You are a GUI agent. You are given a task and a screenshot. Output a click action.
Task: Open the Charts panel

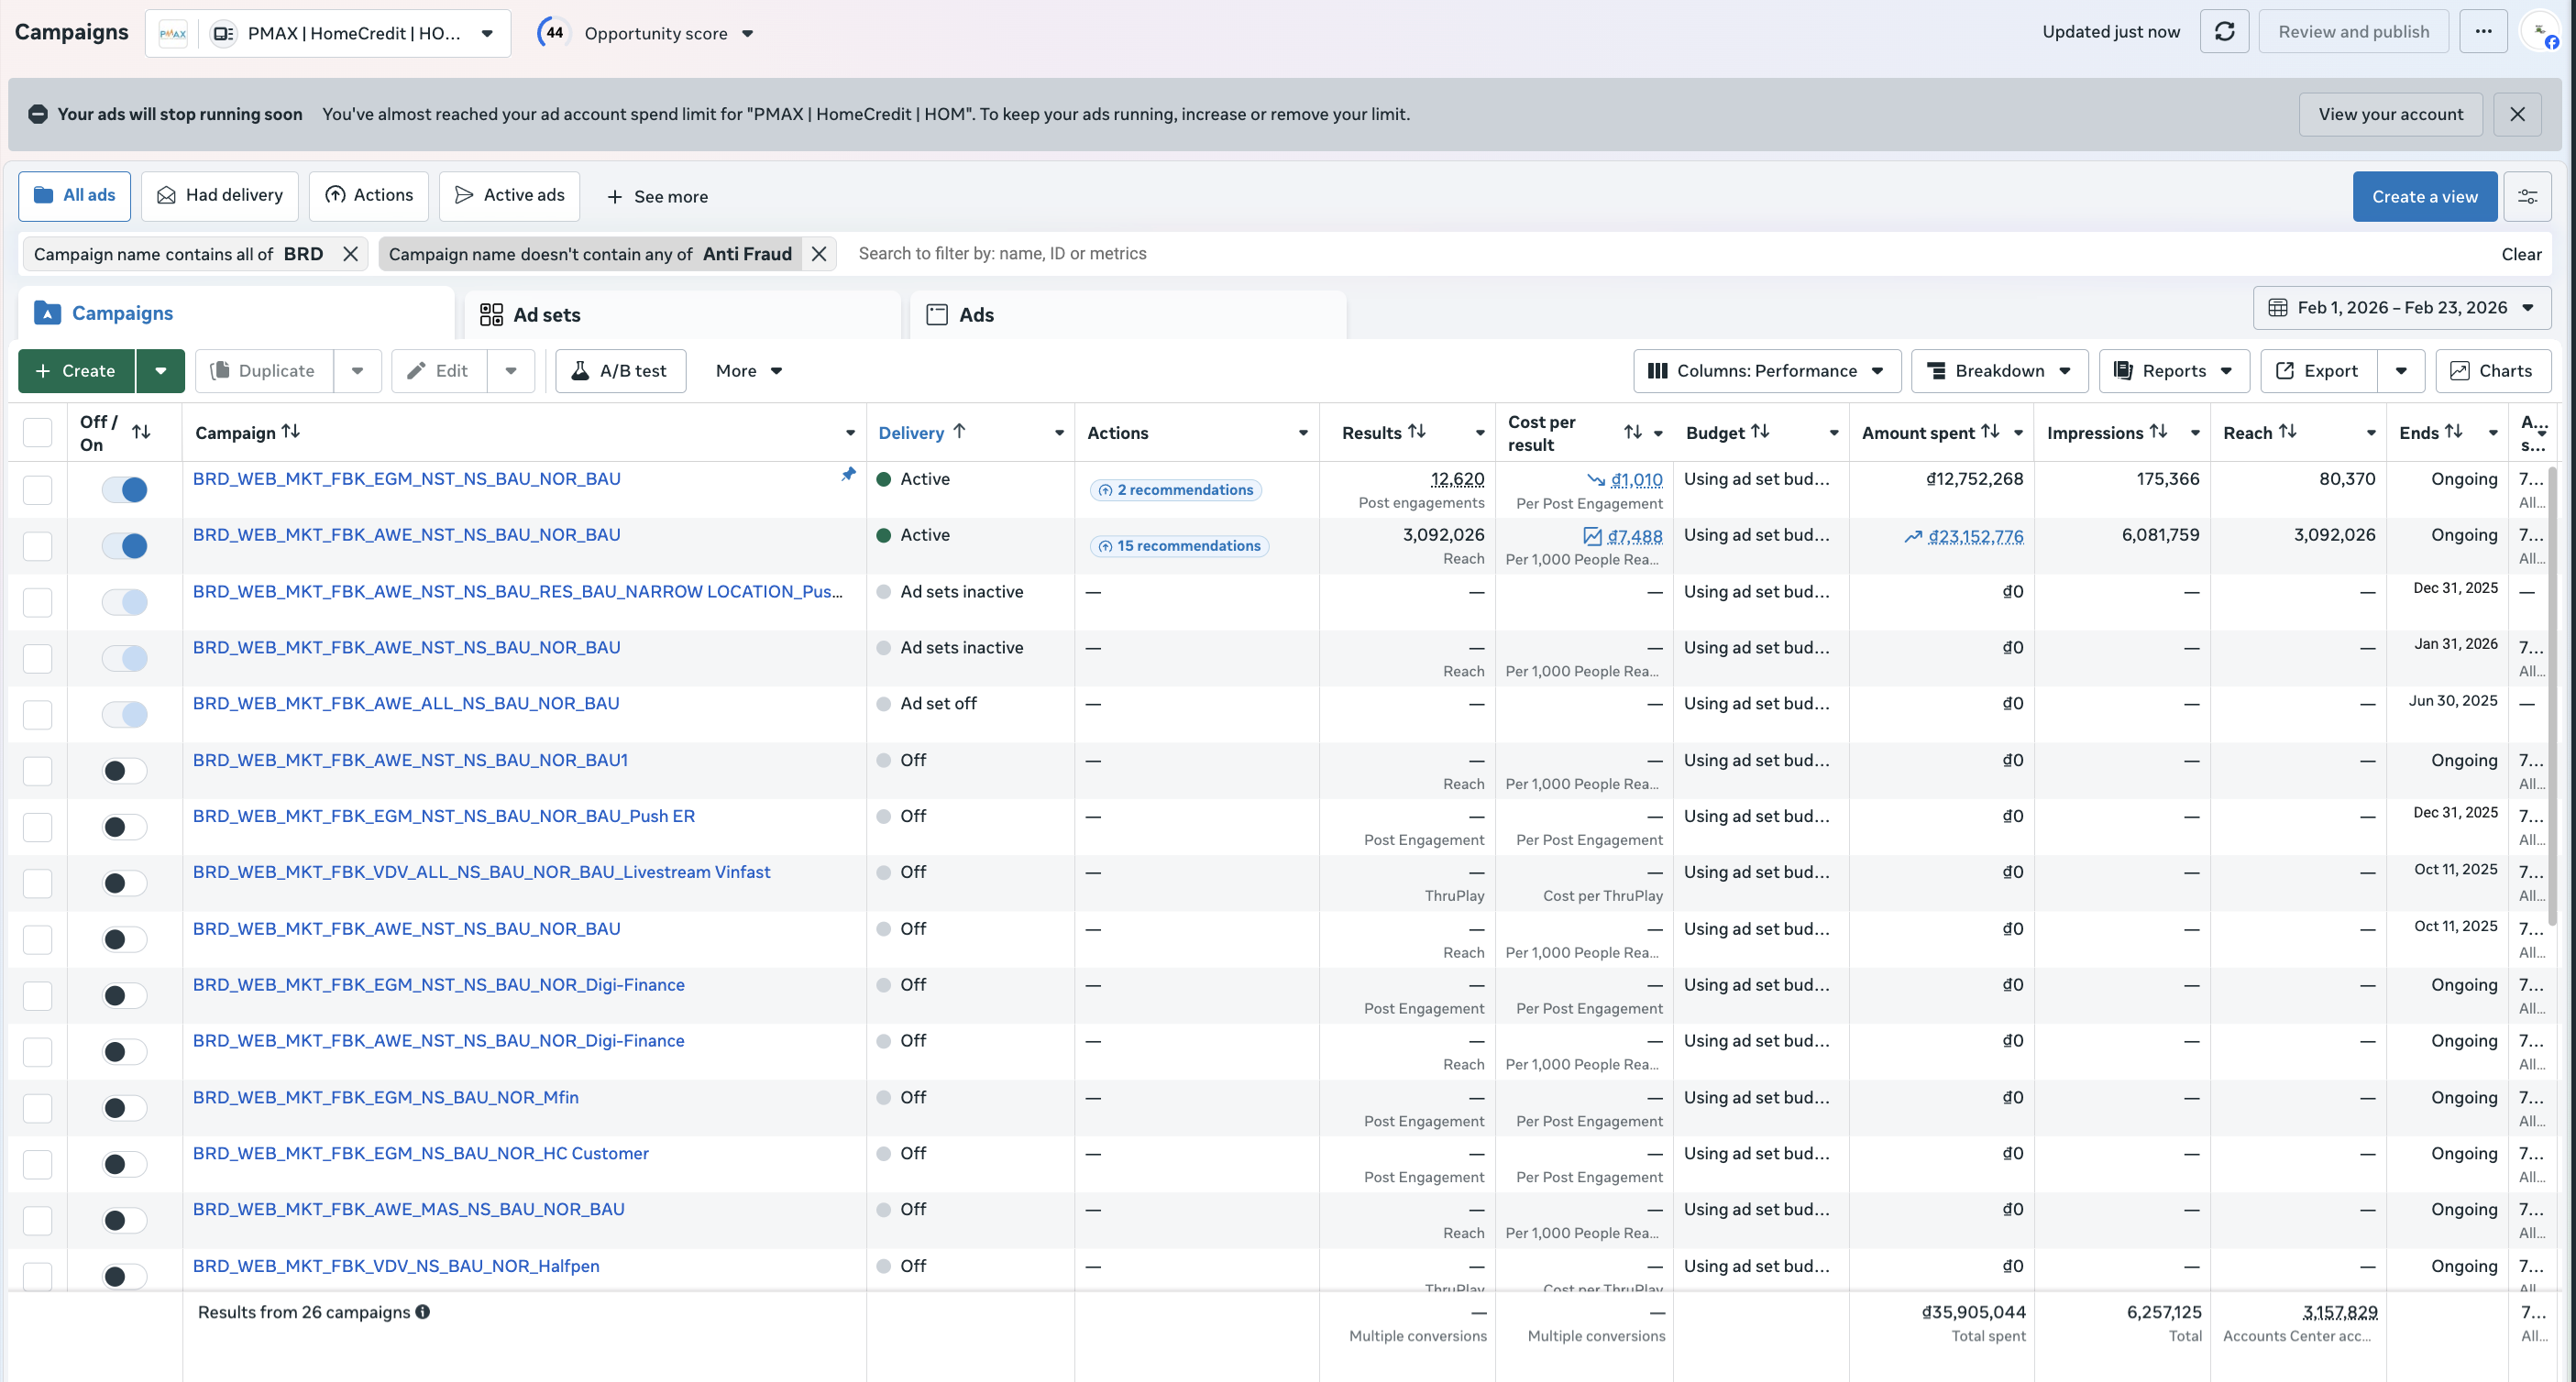2492,371
